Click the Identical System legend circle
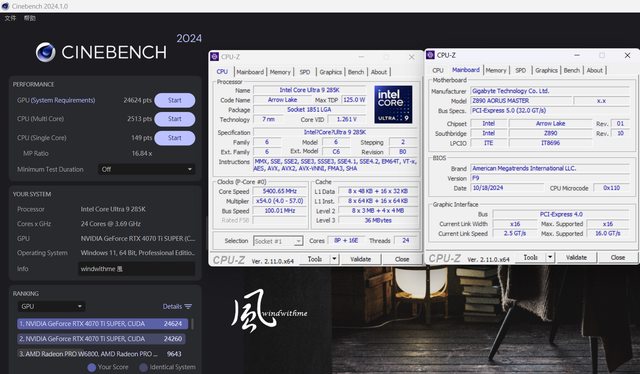 pyautogui.click(x=143, y=367)
